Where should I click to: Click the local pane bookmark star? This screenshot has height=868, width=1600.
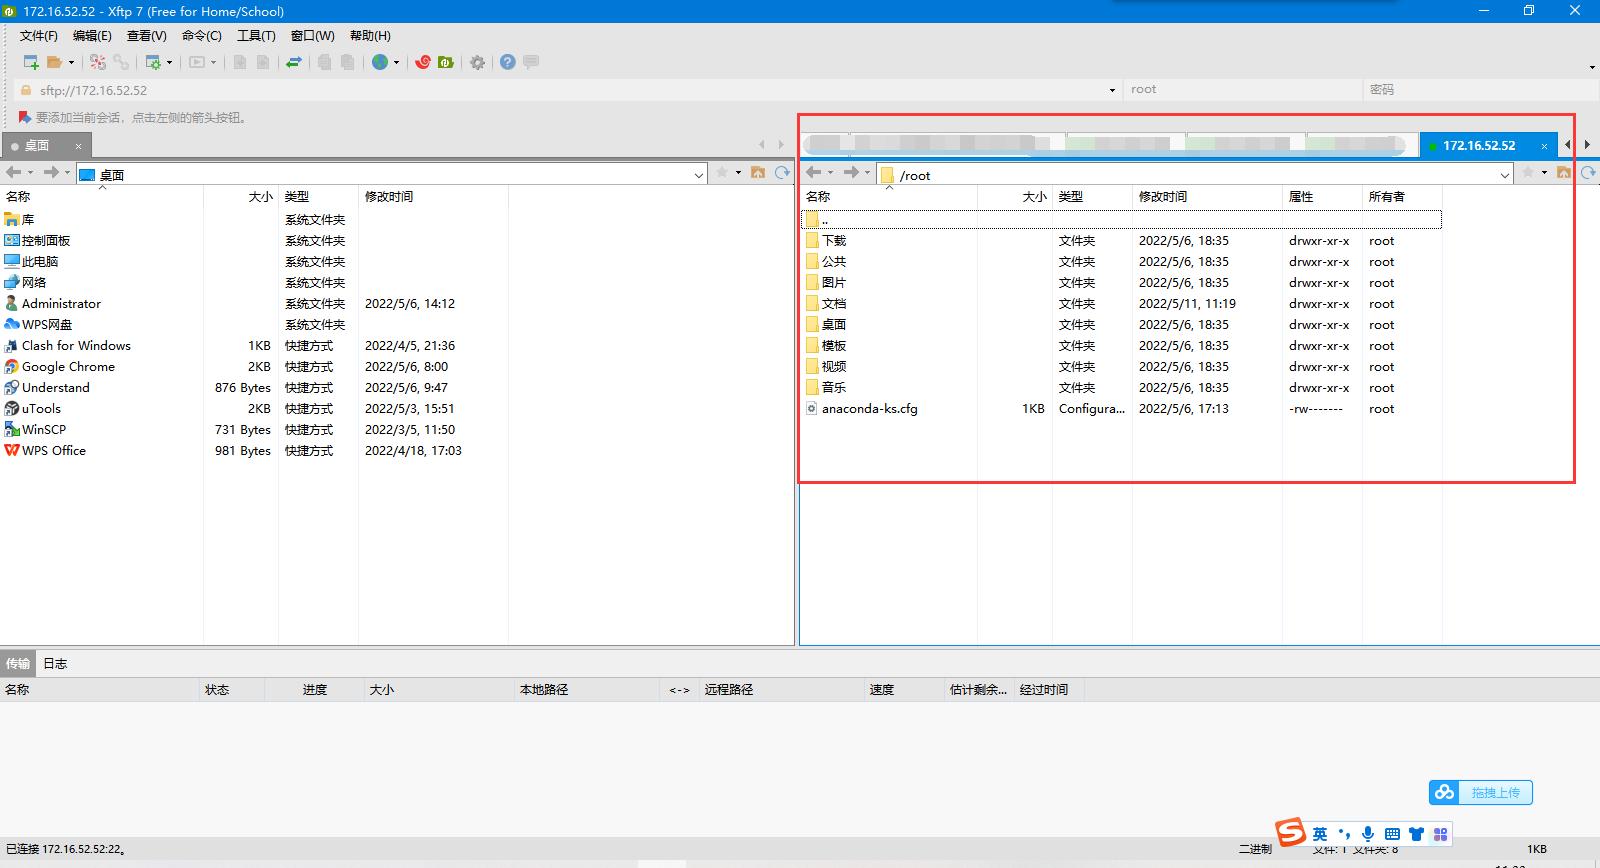pyautogui.click(x=722, y=173)
